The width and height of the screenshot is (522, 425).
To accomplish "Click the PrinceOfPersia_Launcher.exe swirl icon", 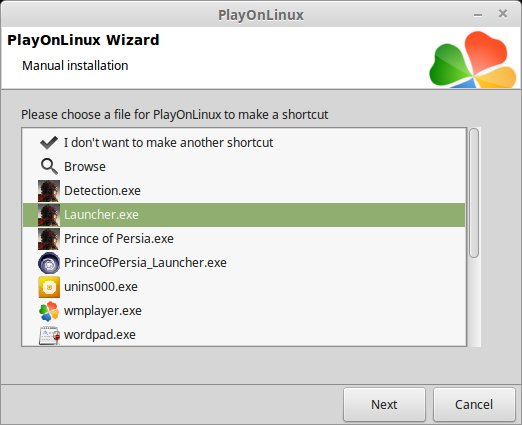I will (49, 263).
